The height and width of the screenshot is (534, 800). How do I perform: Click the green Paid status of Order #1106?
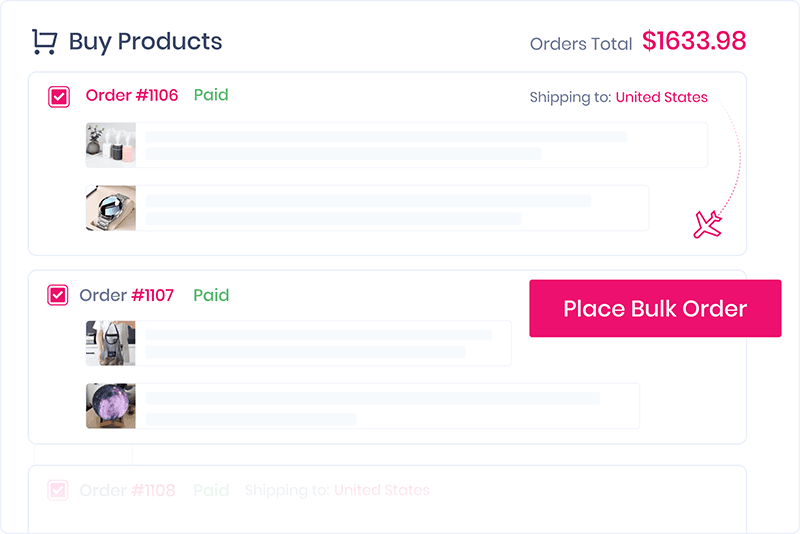pyautogui.click(x=211, y=95)
